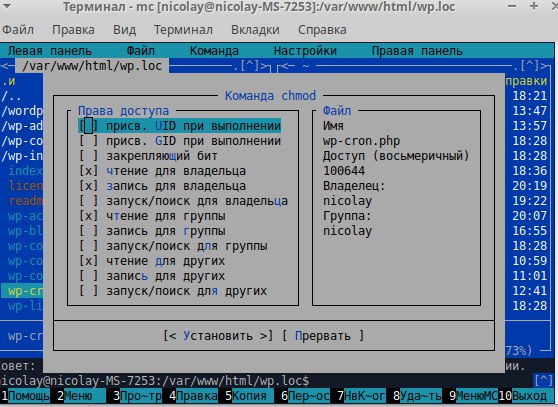This screenshot has width=558, height=407.
Task: Open mc 'Левая панель' menu
Action: coord(49,51)
